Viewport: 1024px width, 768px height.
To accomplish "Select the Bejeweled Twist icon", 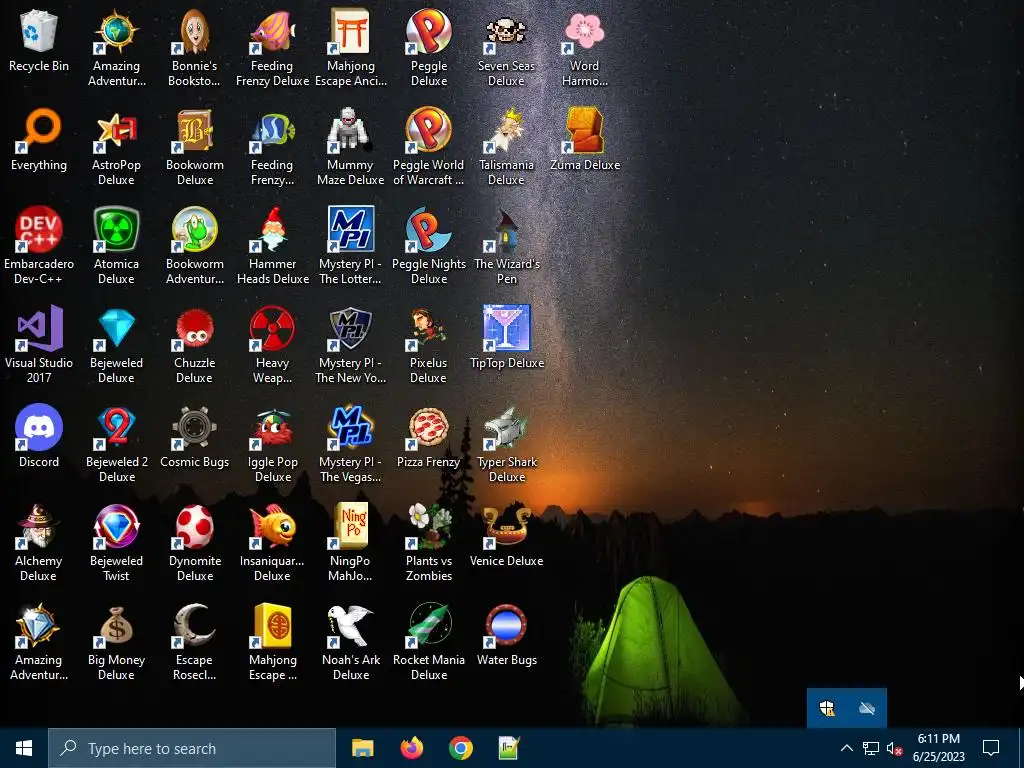I will click(x=116, y=526).
